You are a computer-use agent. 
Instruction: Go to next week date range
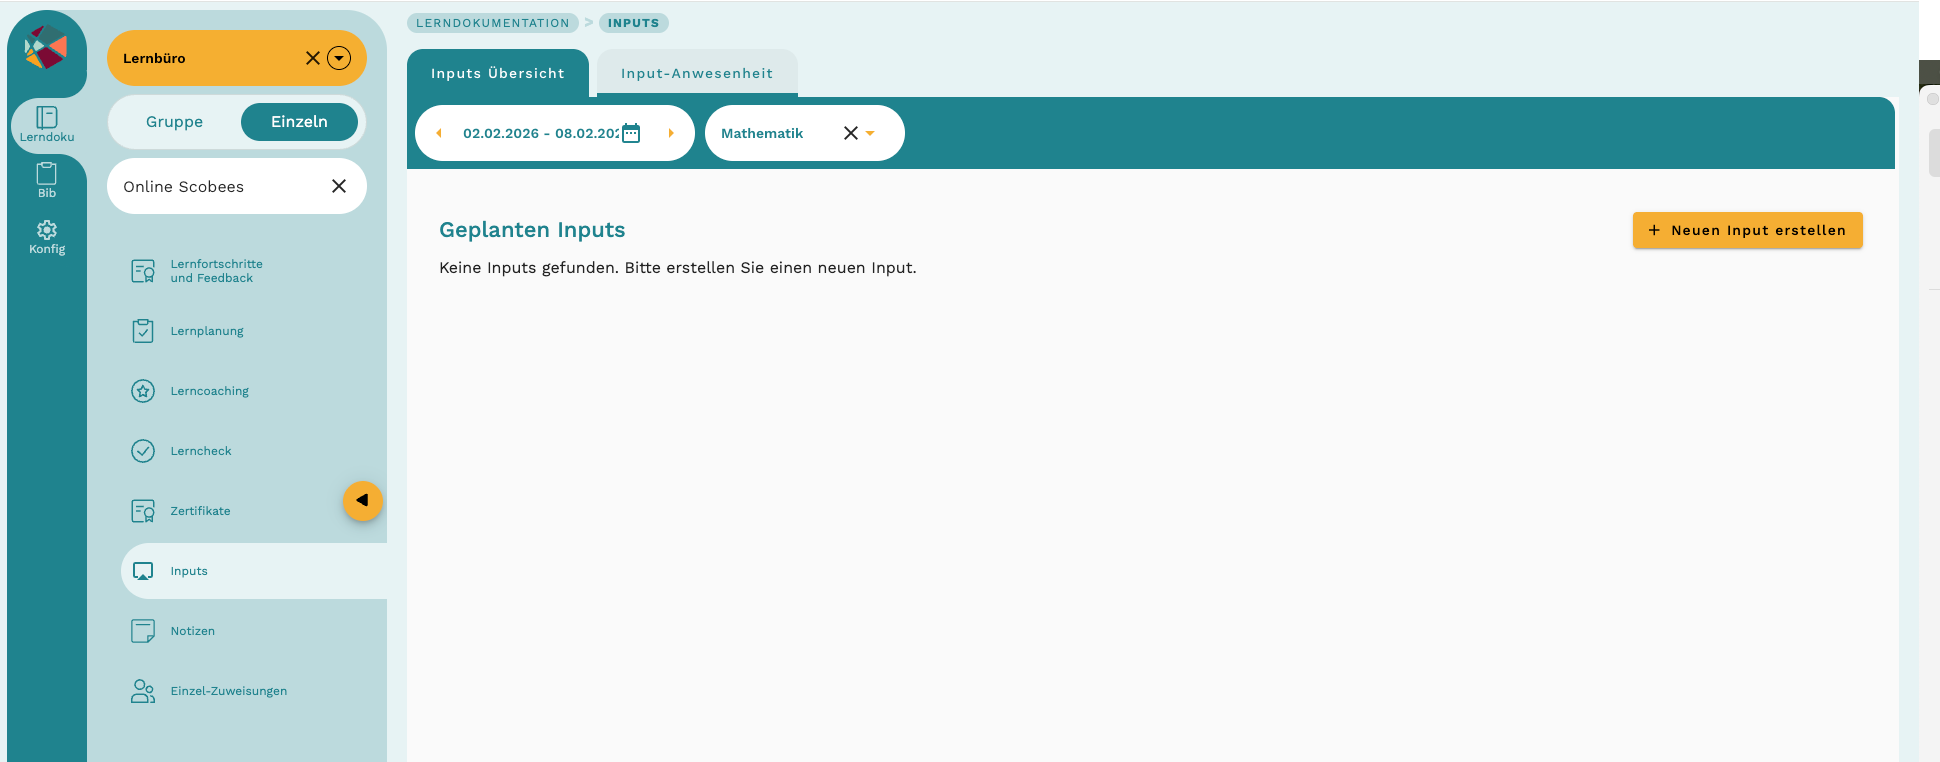click(671, 133)
